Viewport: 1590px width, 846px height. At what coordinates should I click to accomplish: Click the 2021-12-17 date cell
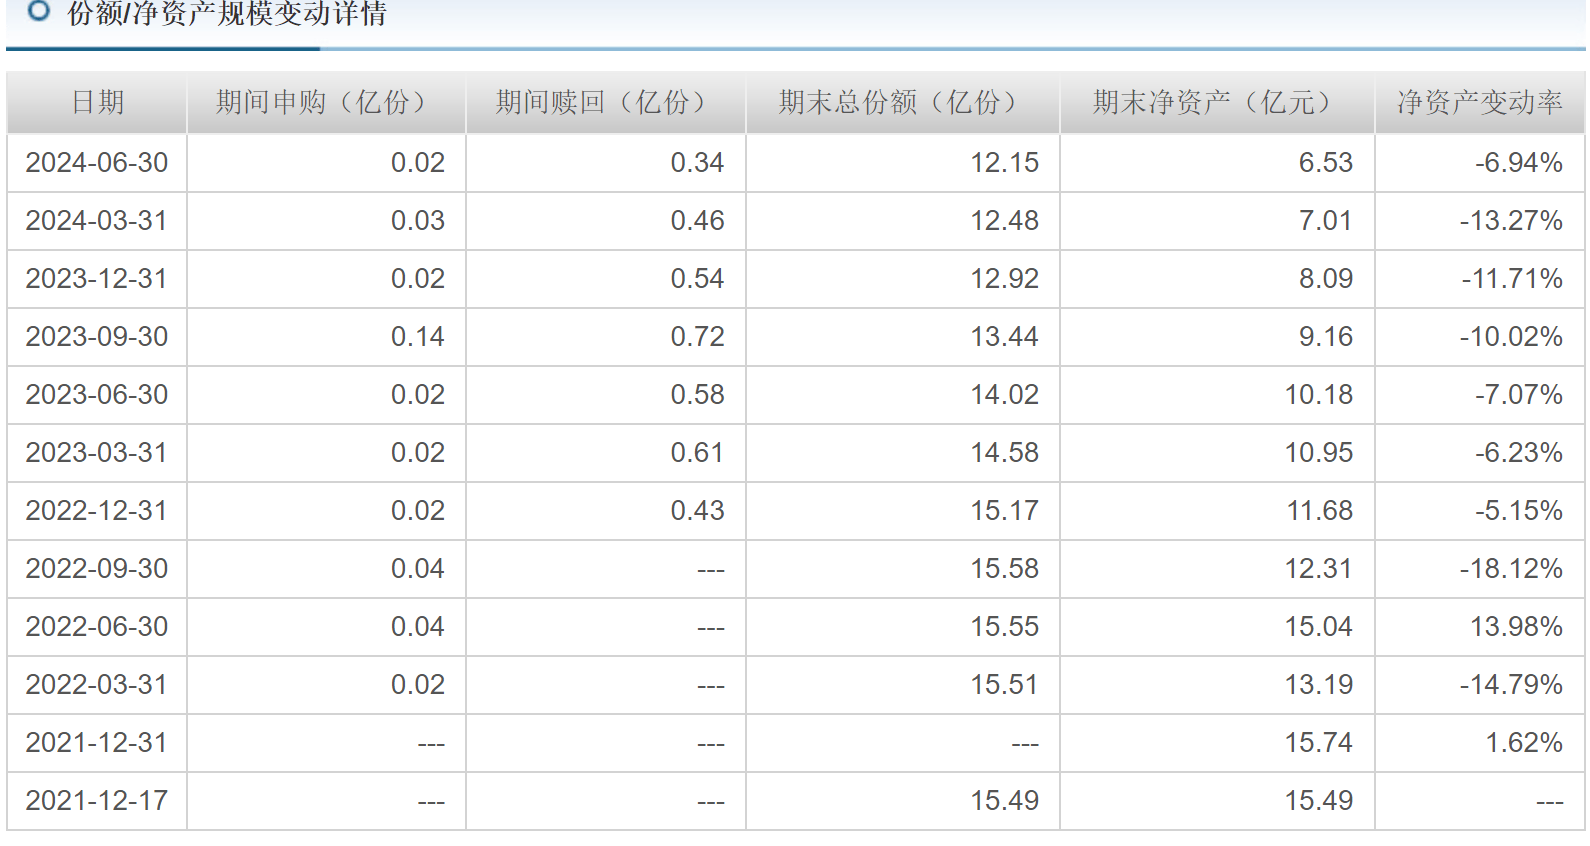[x=97, y=800]
